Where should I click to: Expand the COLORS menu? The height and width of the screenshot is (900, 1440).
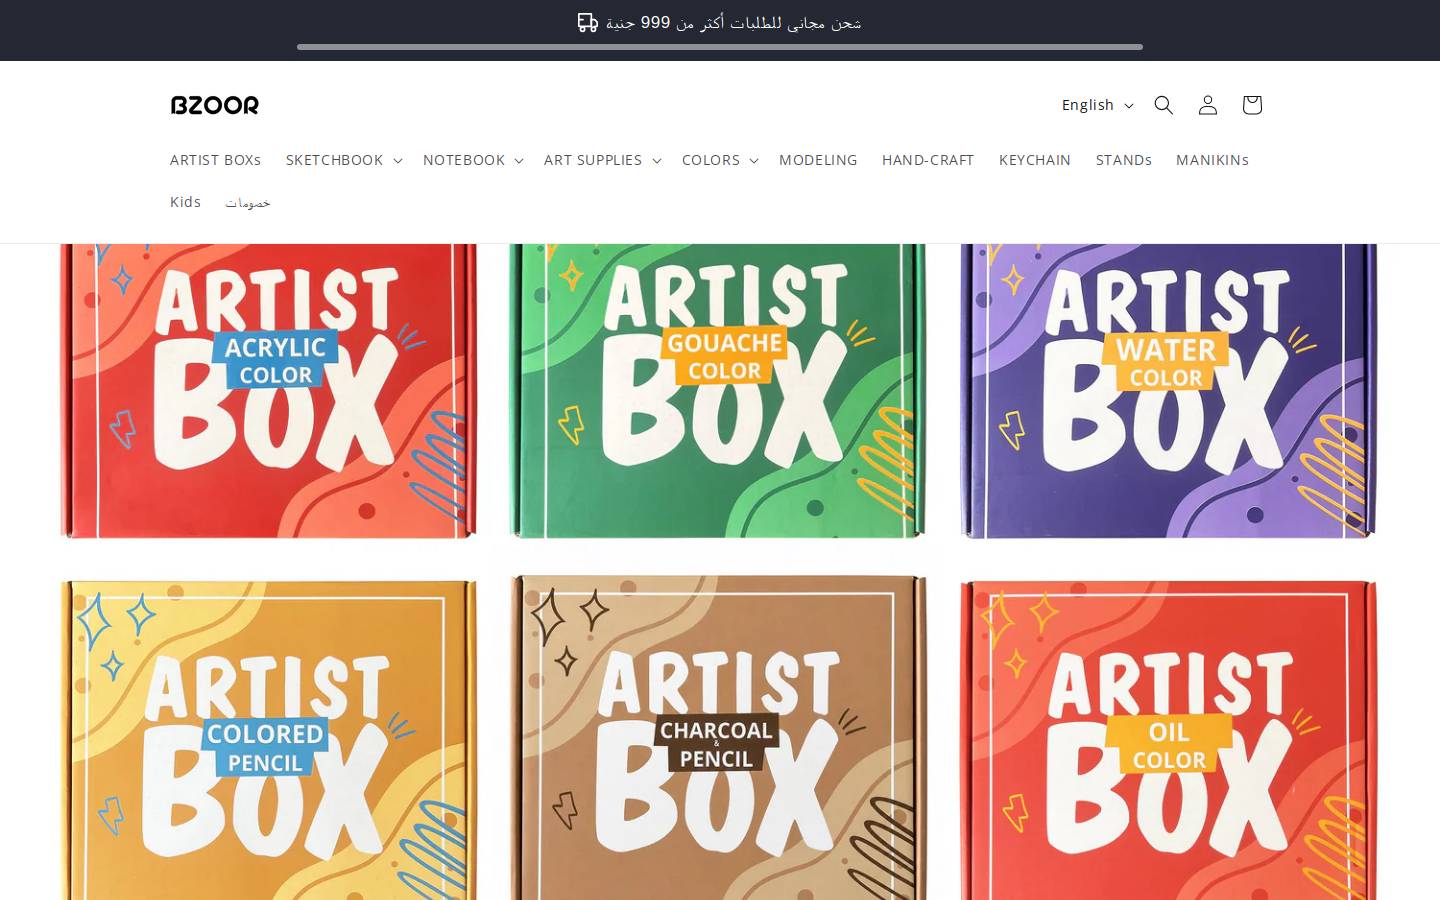point(719,160)
